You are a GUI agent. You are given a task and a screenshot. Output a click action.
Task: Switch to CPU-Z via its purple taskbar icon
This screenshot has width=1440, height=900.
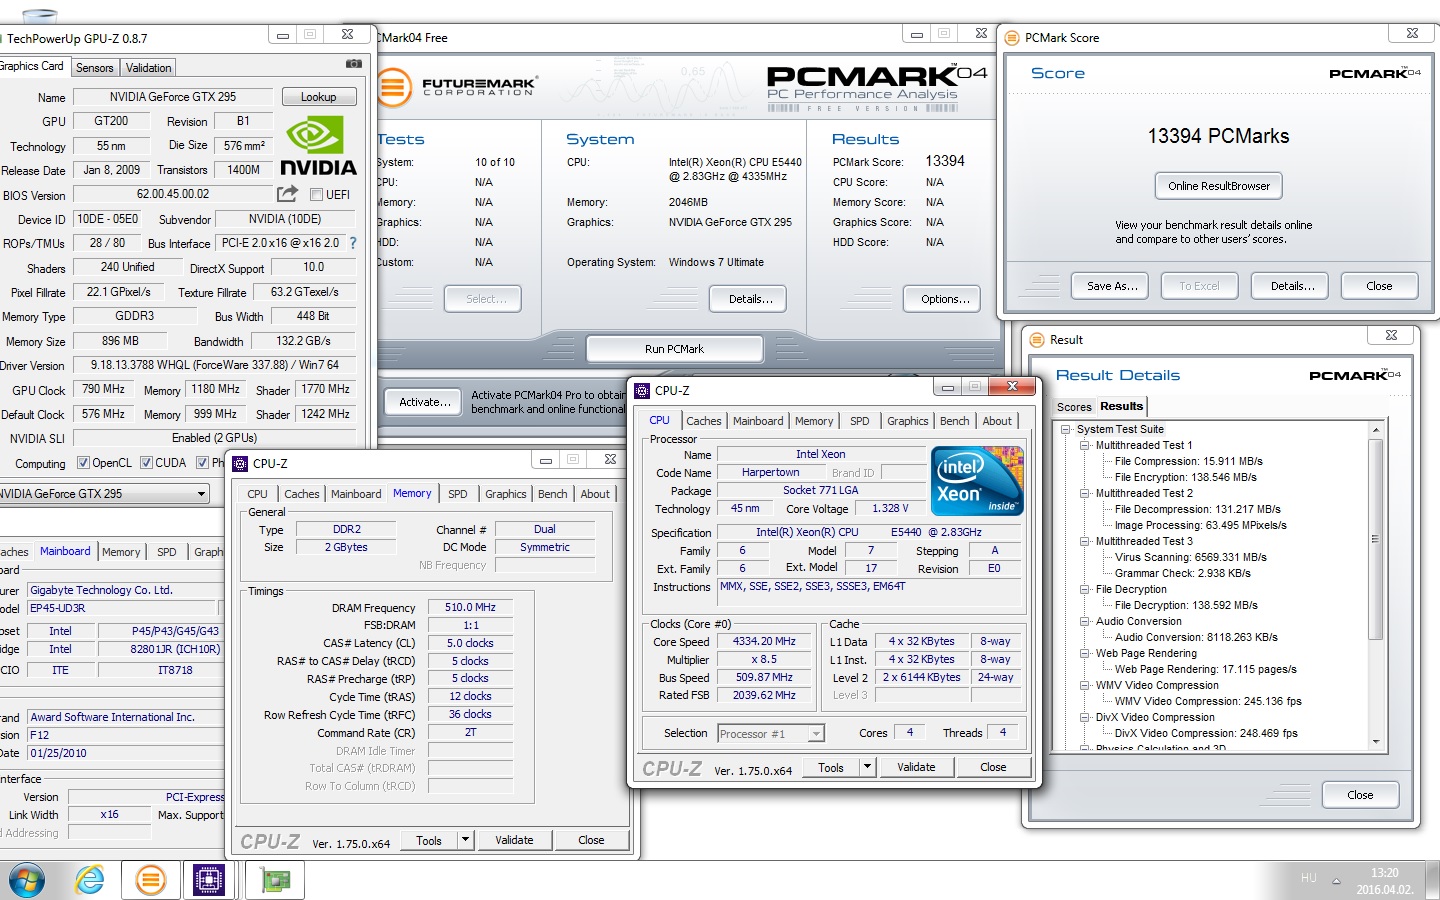point(209,880)
